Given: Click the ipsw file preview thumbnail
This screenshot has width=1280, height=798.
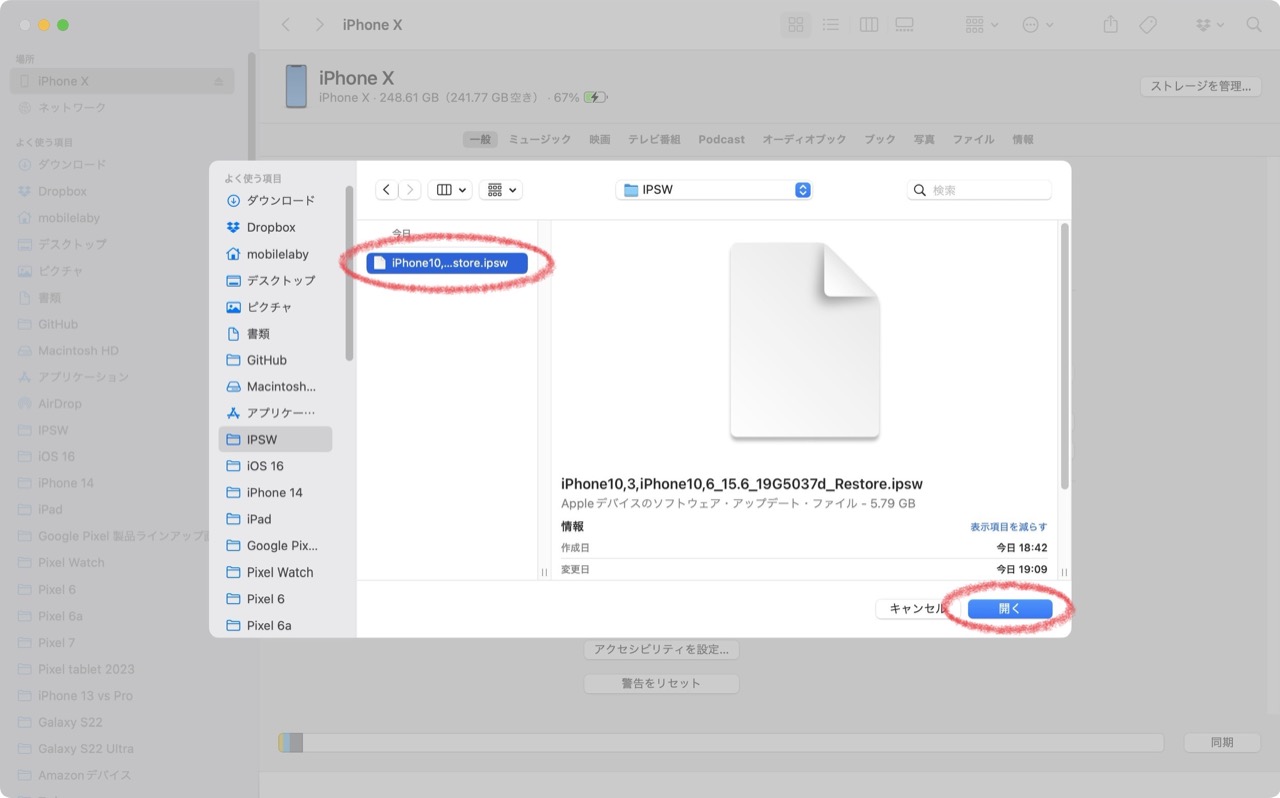Looking at the screenshot, I should click(805, 341).
